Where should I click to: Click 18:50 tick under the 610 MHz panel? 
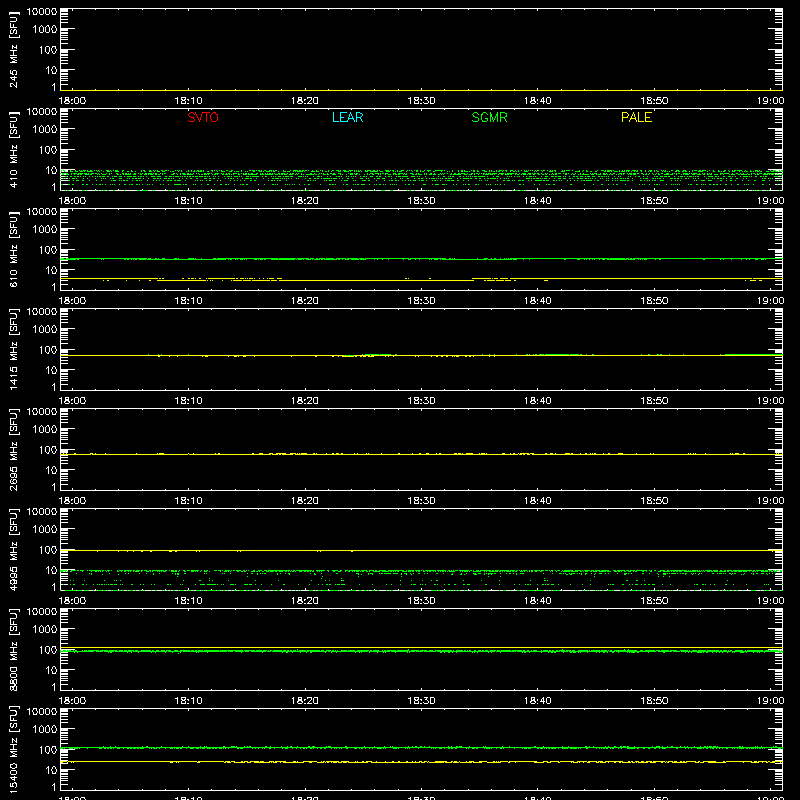pos(654,301)
